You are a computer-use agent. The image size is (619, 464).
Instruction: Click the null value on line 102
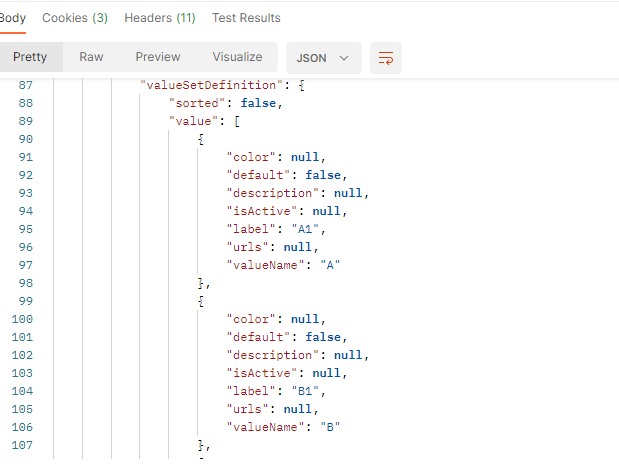point(348,355)
